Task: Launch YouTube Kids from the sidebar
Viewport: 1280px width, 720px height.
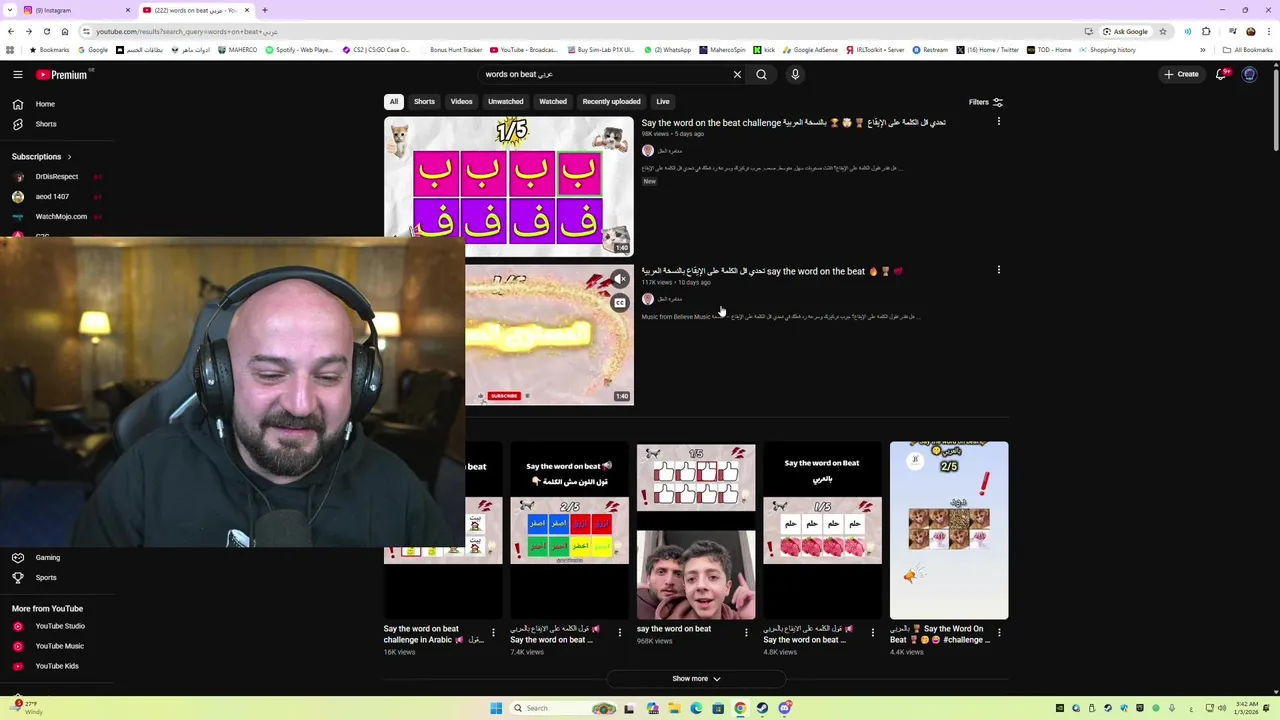Action: pos(57,666)
